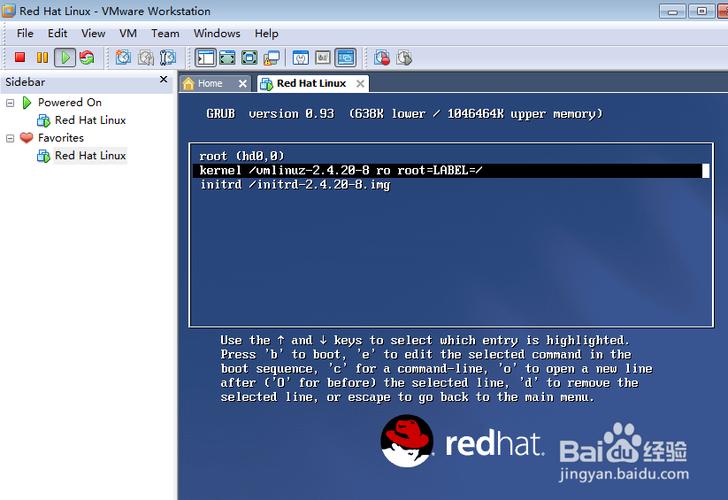The width and height of the screenshot is (728, 500).
Task: Open the VM menu
Action: pos(128,33)
